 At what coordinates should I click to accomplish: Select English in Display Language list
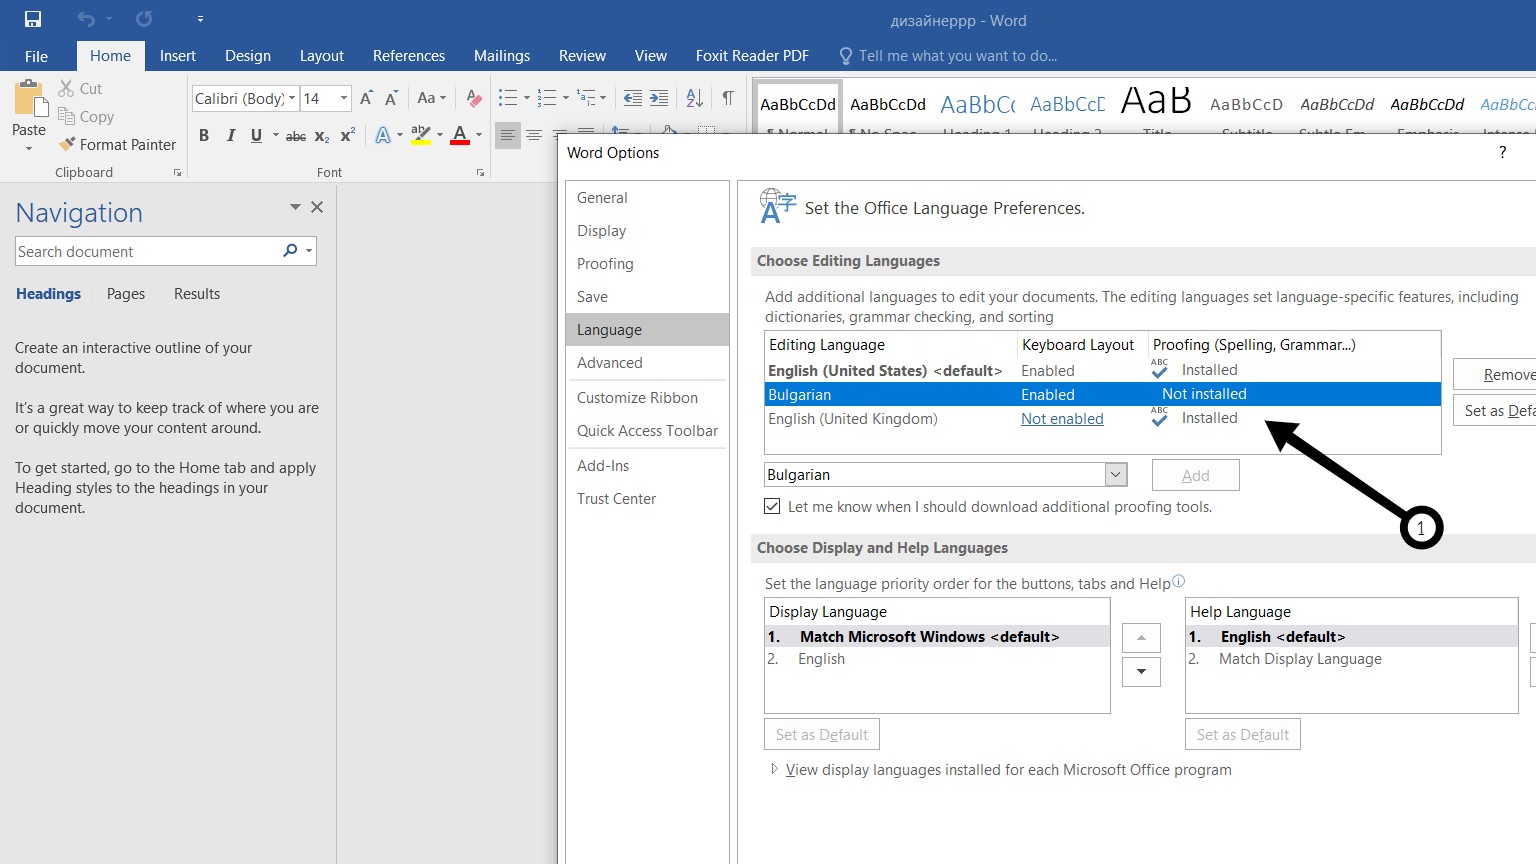tap(937, 659)
